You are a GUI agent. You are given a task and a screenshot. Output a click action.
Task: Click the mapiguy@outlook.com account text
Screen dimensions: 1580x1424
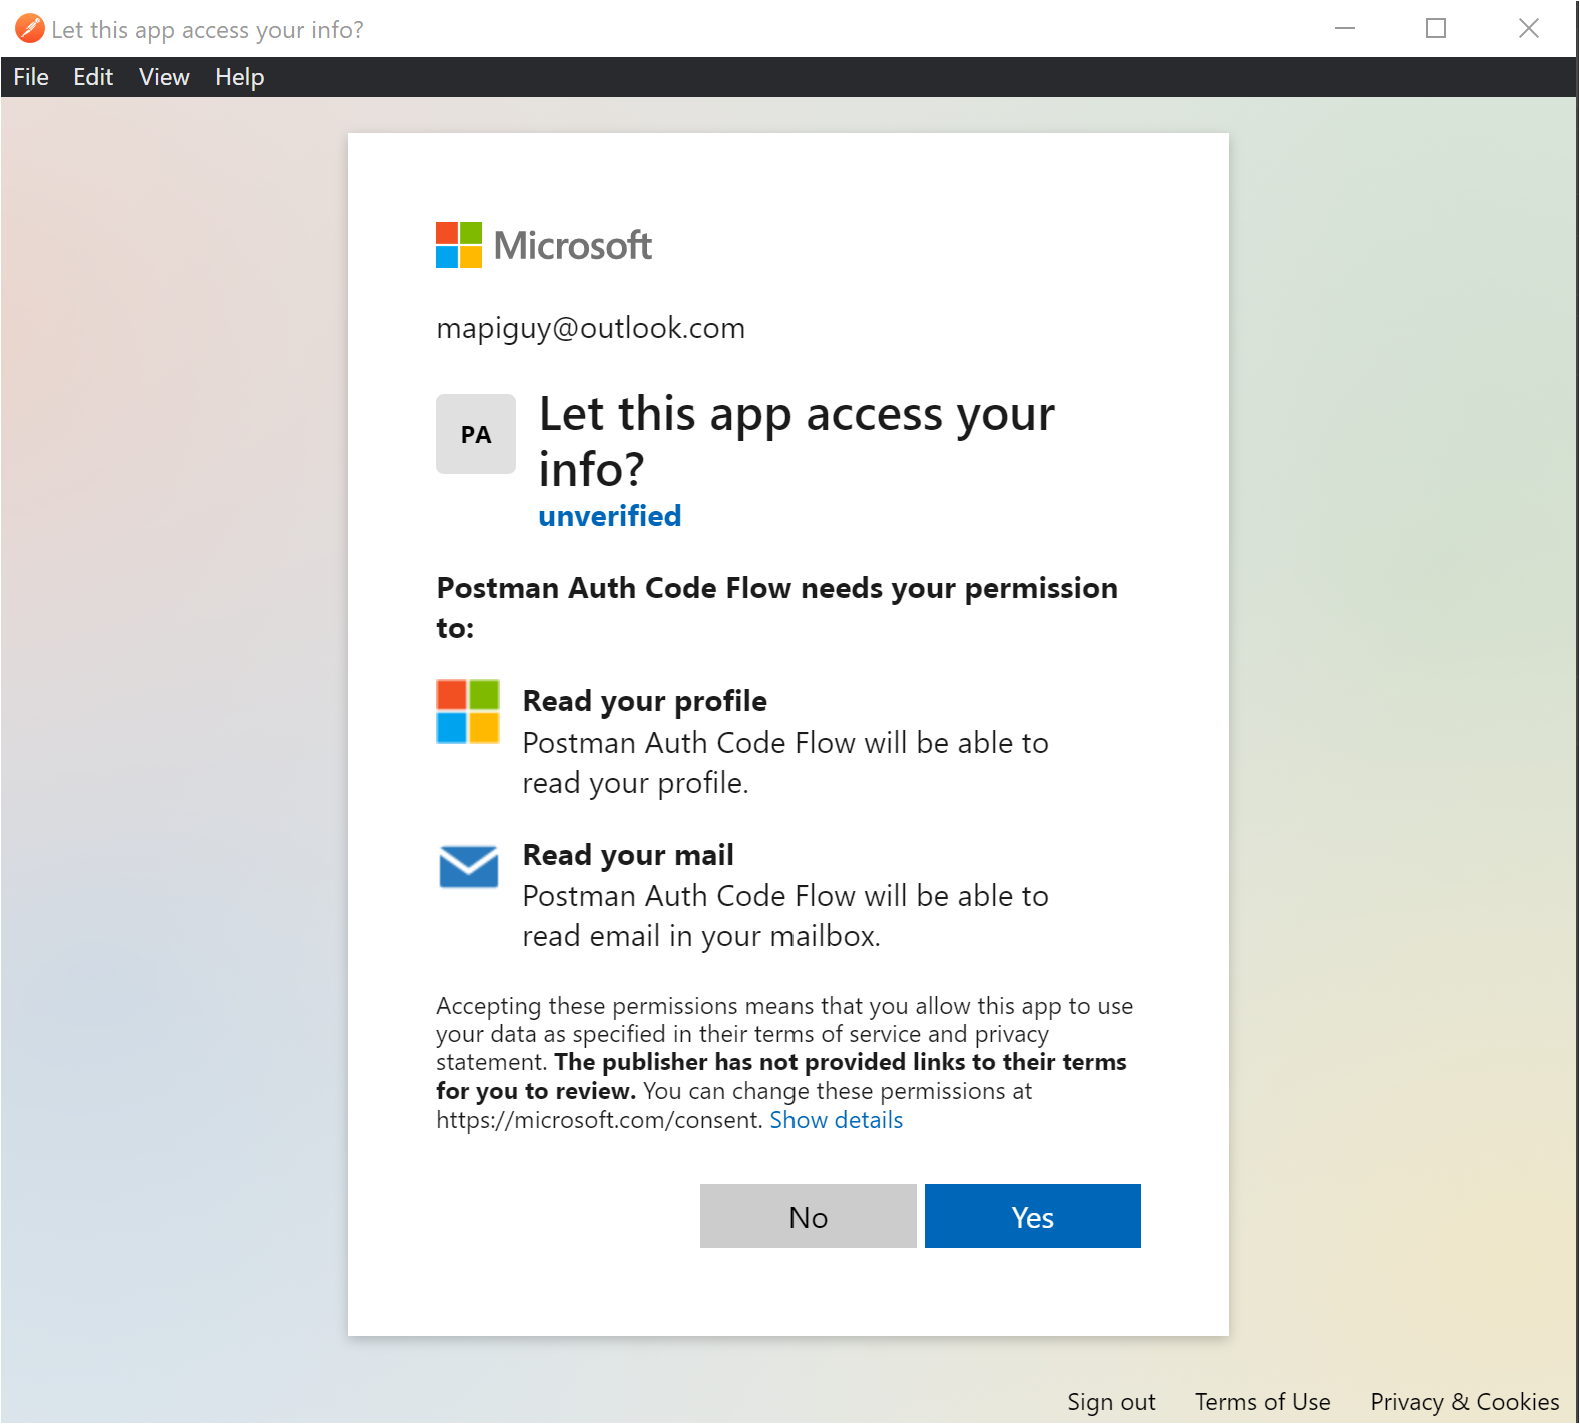click(590, 328)
